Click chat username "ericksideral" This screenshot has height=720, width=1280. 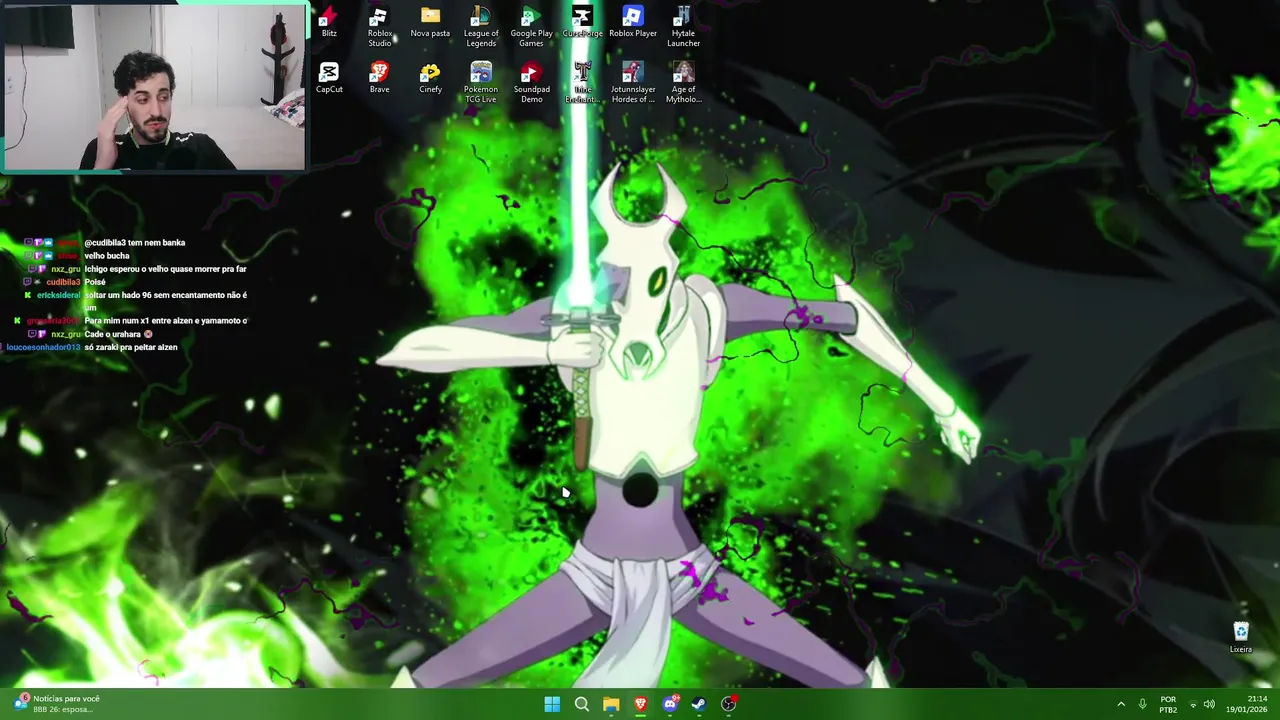click(x=58, y=295)
